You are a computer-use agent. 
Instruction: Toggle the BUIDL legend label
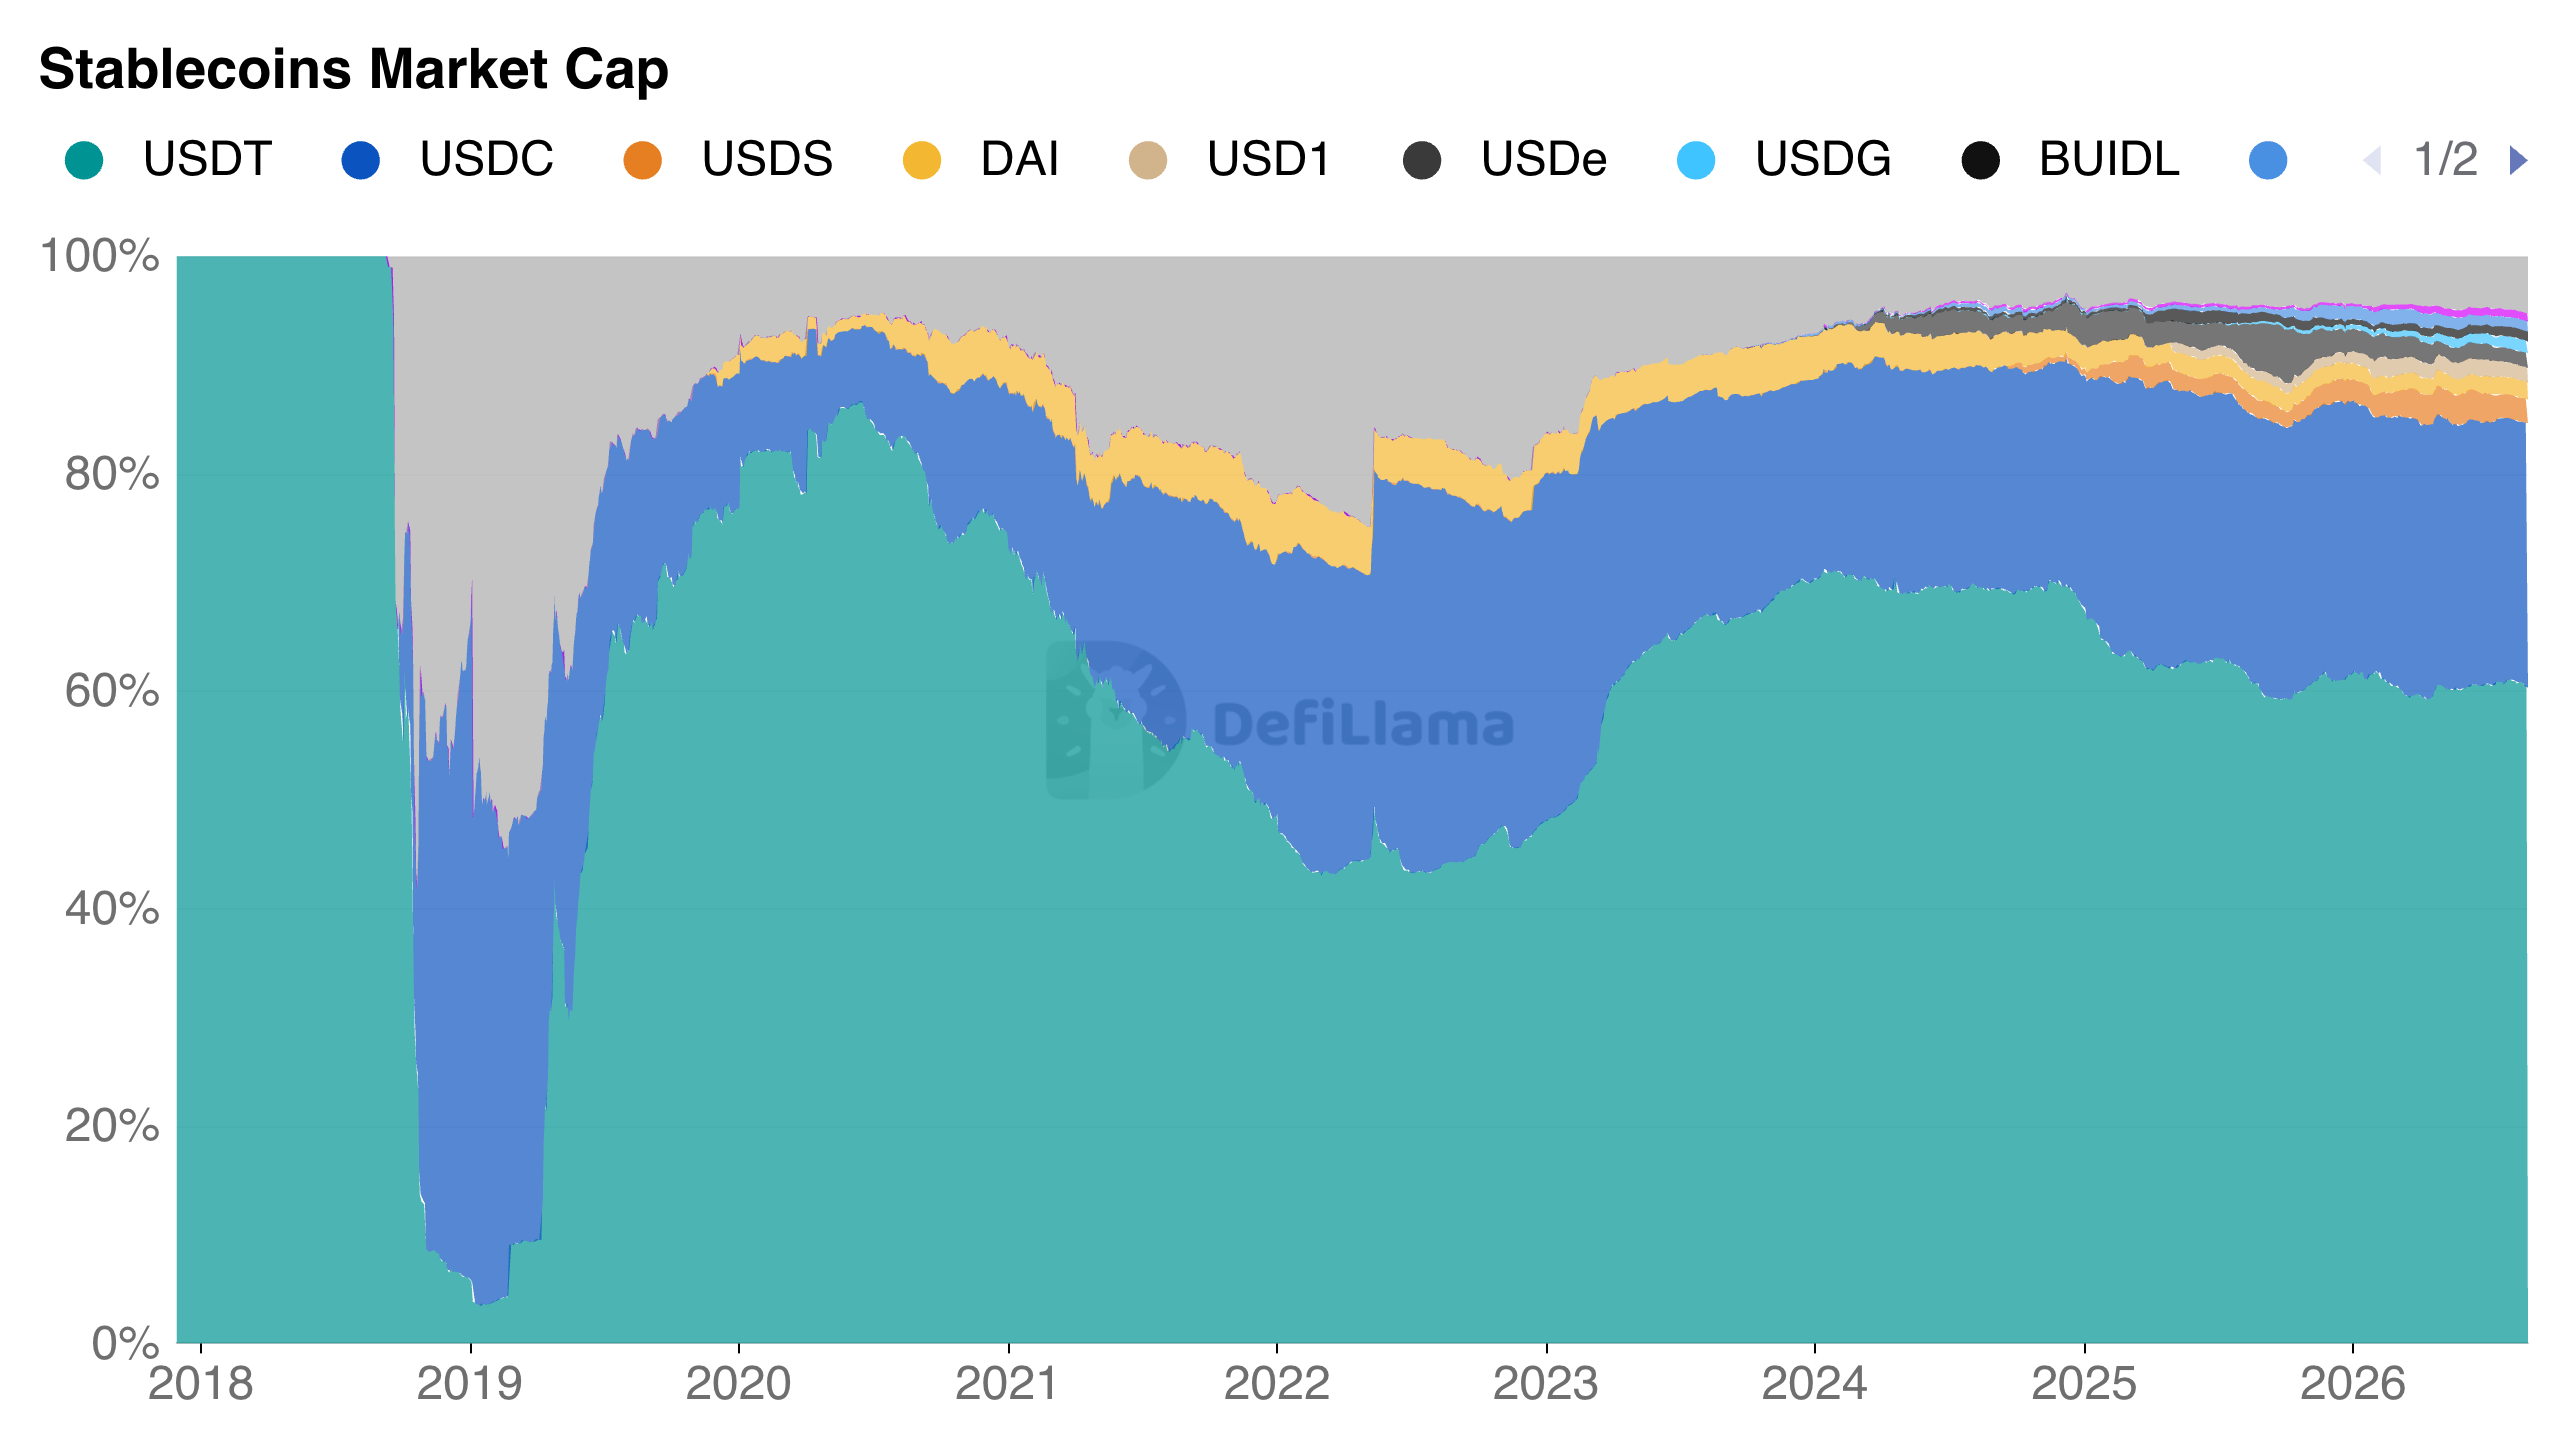click(2109, 159)
